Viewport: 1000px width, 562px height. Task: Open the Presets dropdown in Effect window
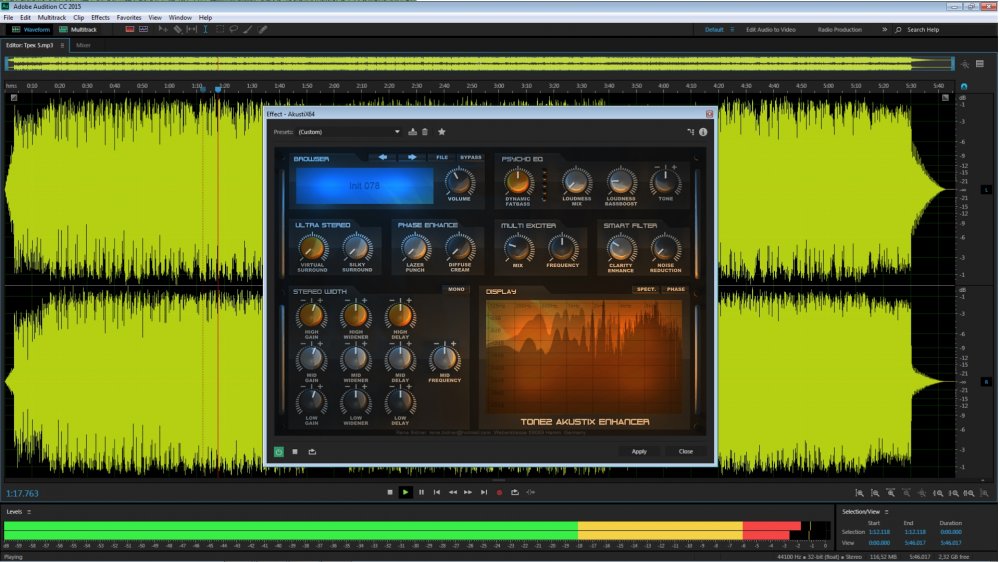(x=349, y=132)
